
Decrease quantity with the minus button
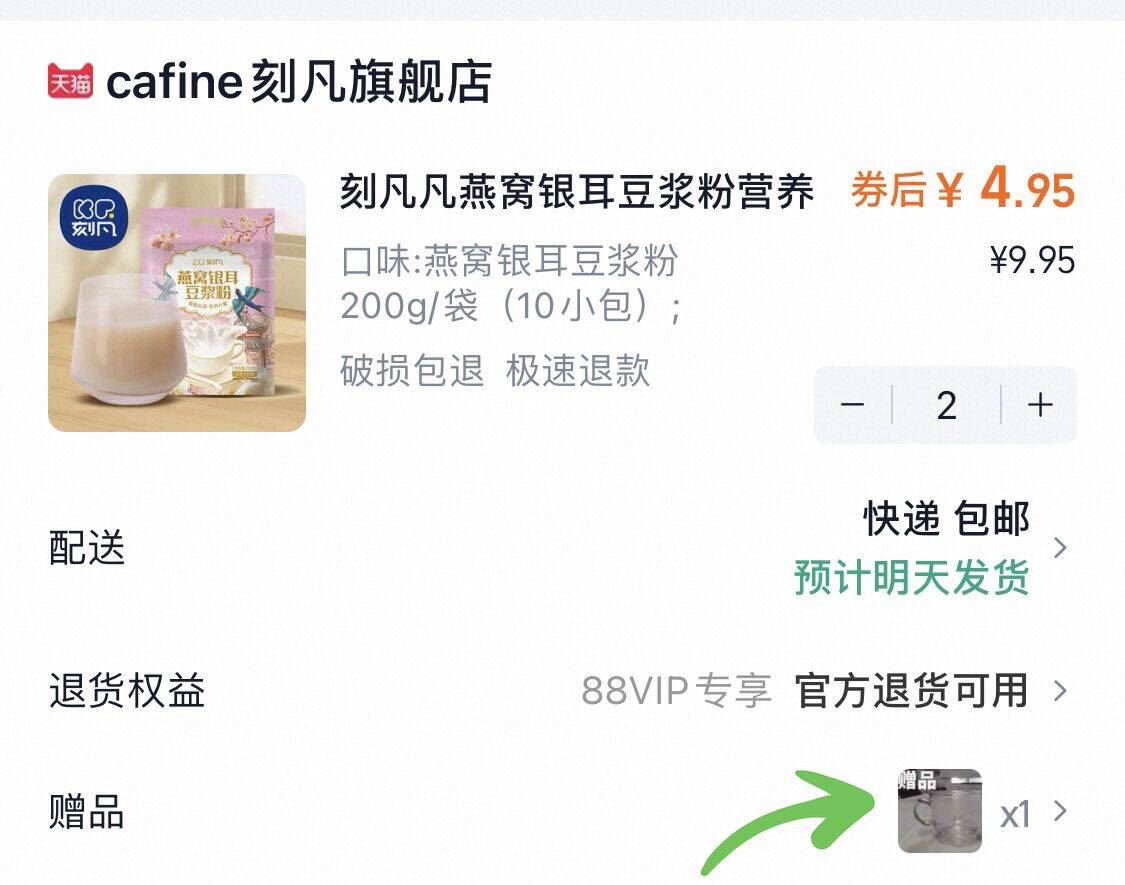[x=852, y=405]
